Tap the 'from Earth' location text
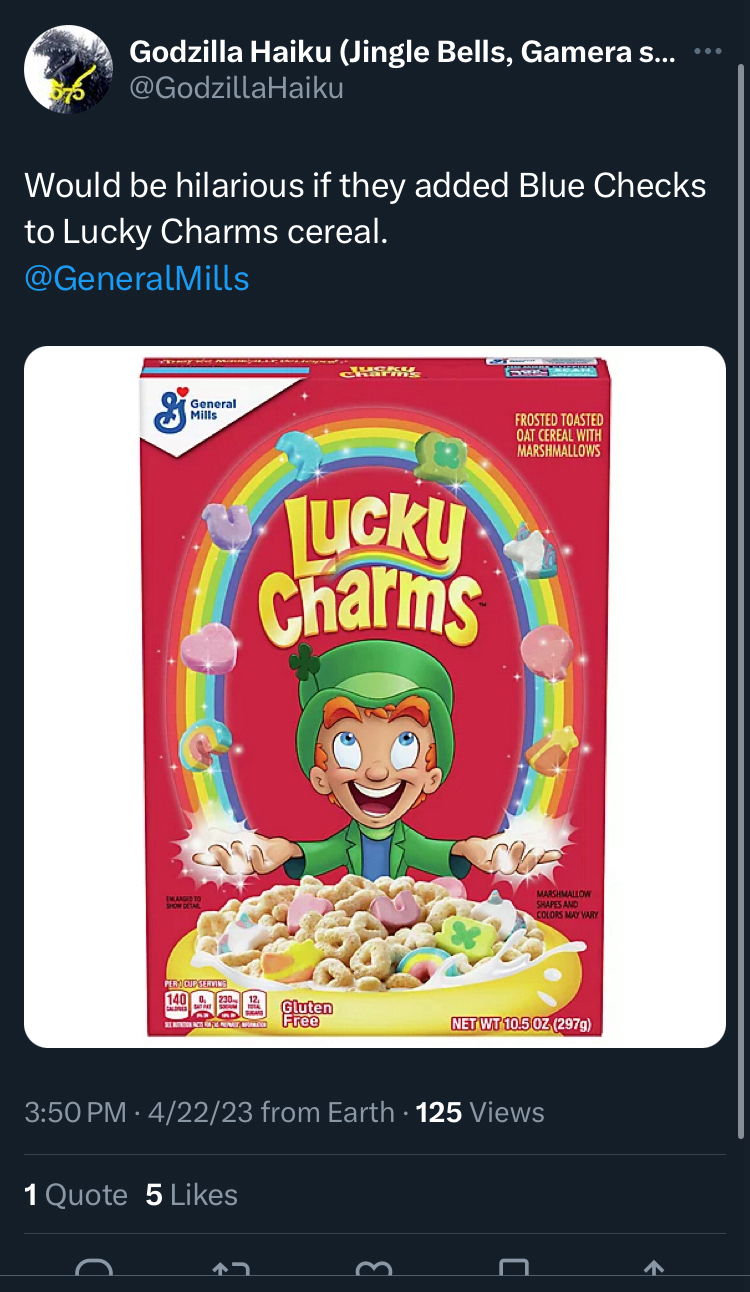Viewport: 750px width, 1292px height. [328, 1112]
